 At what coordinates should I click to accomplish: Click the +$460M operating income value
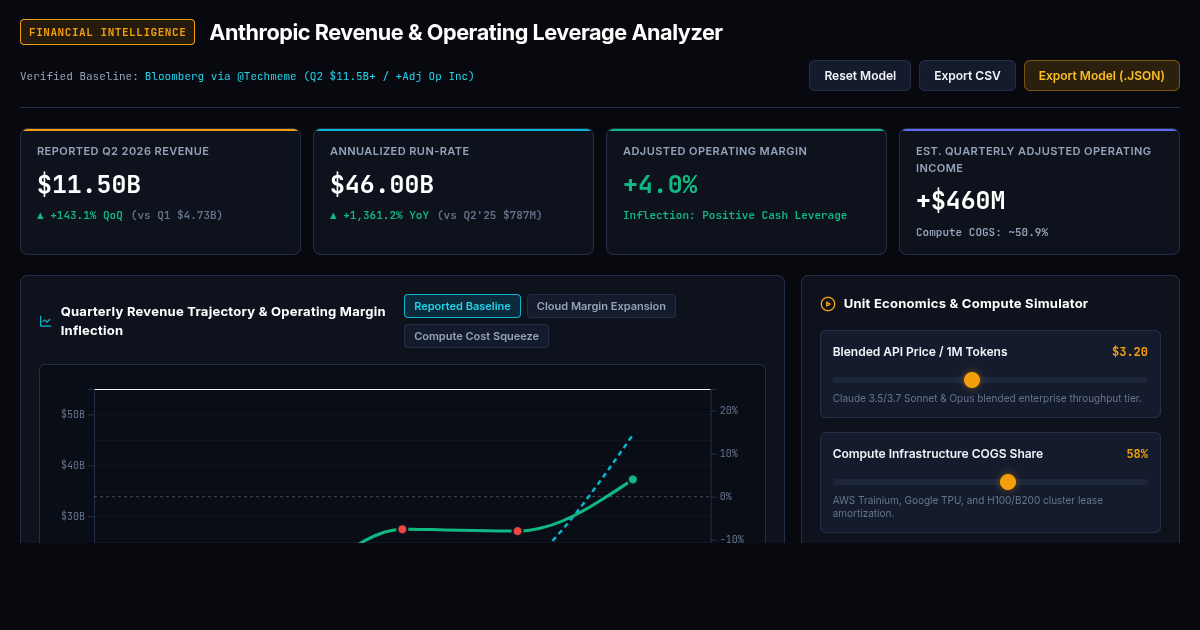(960, 201)
